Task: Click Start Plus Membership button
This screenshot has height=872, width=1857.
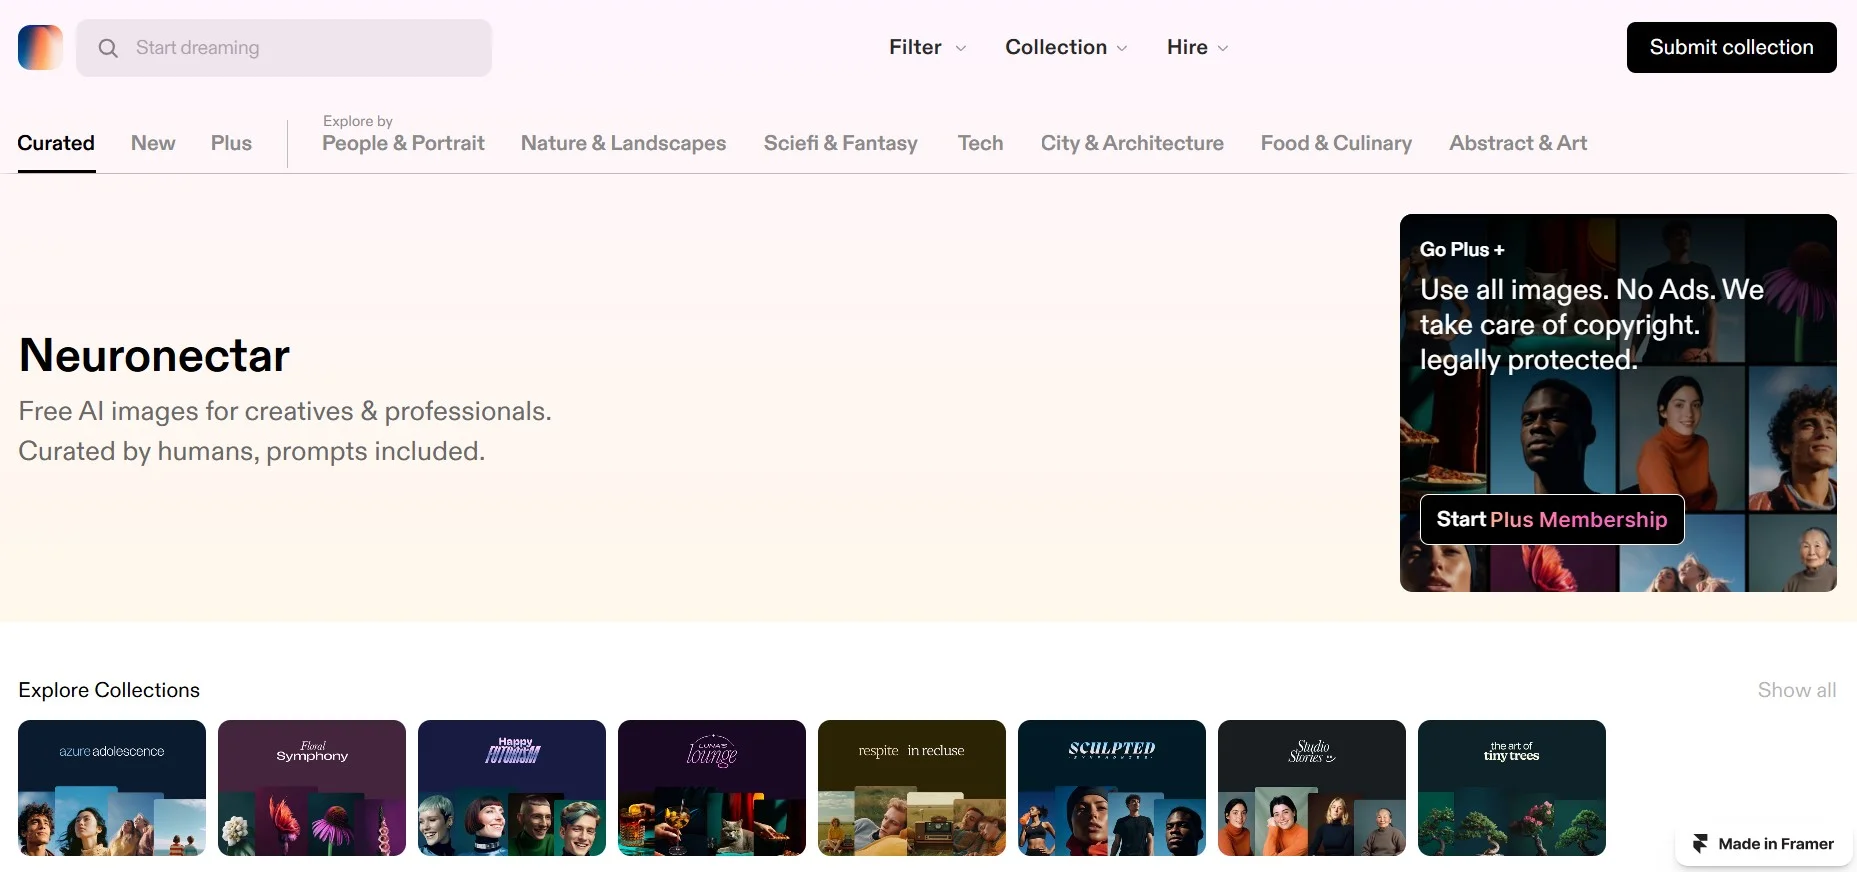Action: tap(1552, 519)
